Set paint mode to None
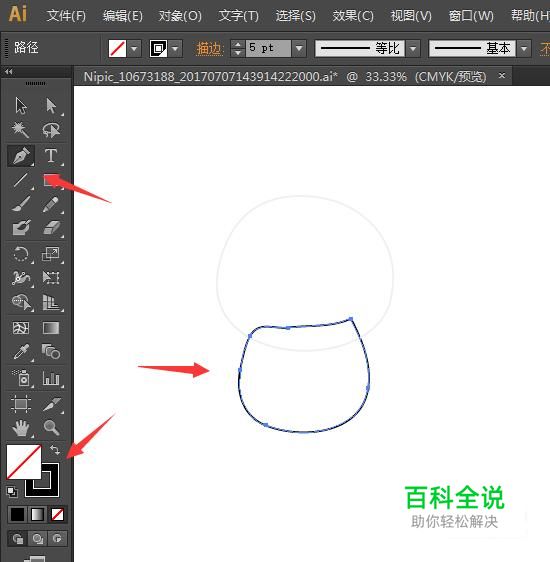This screenshot has width=550, height=562. coord(57,515)
